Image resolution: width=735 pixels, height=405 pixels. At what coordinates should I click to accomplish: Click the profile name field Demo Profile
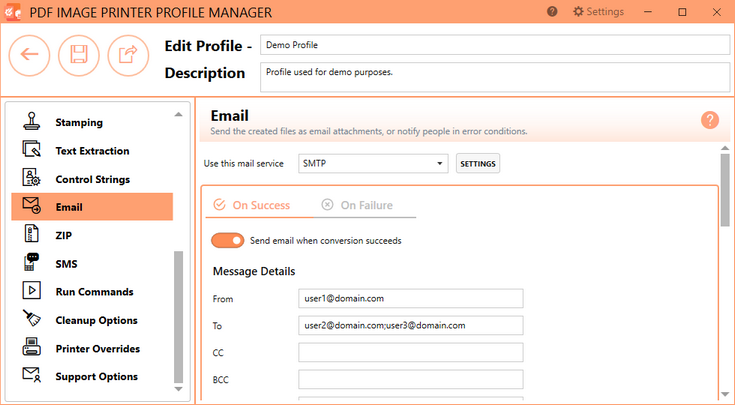point(495,45)
